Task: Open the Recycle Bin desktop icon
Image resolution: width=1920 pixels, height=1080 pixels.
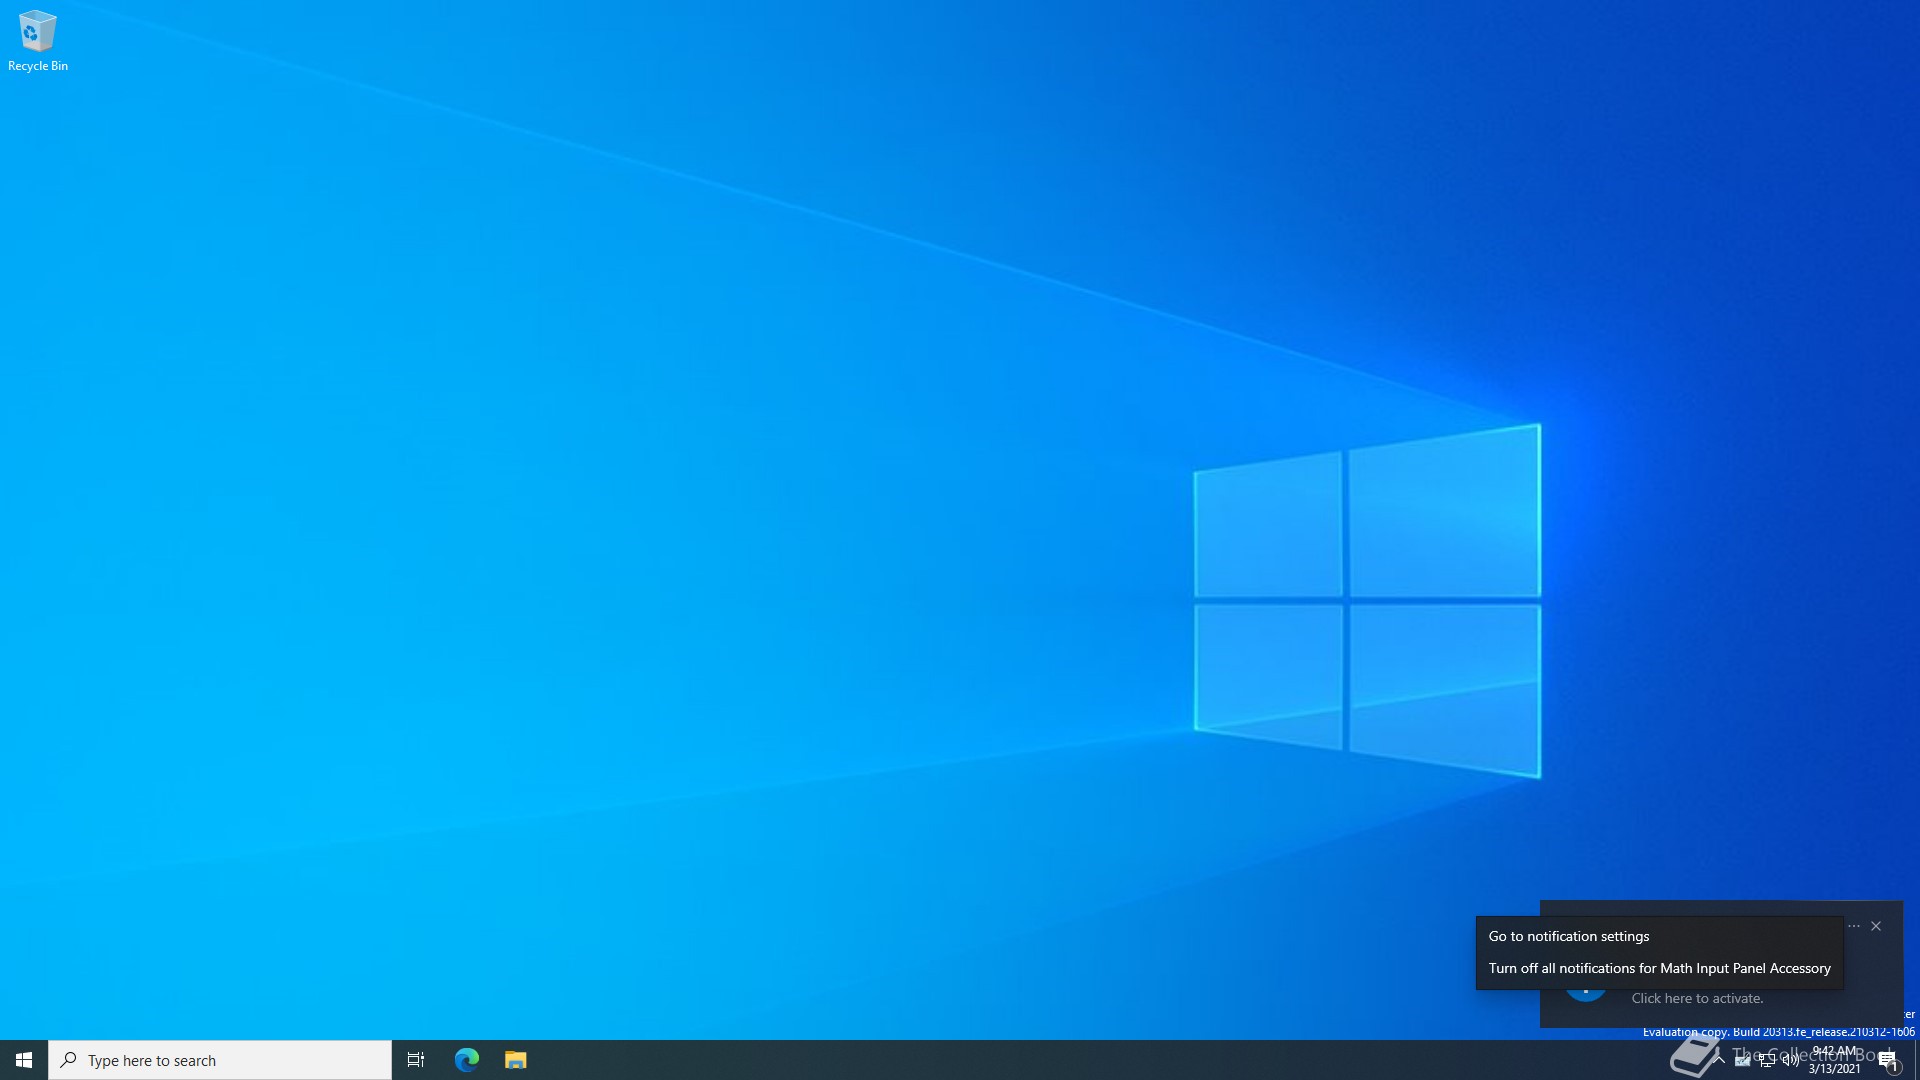Action: click(38, 41)
